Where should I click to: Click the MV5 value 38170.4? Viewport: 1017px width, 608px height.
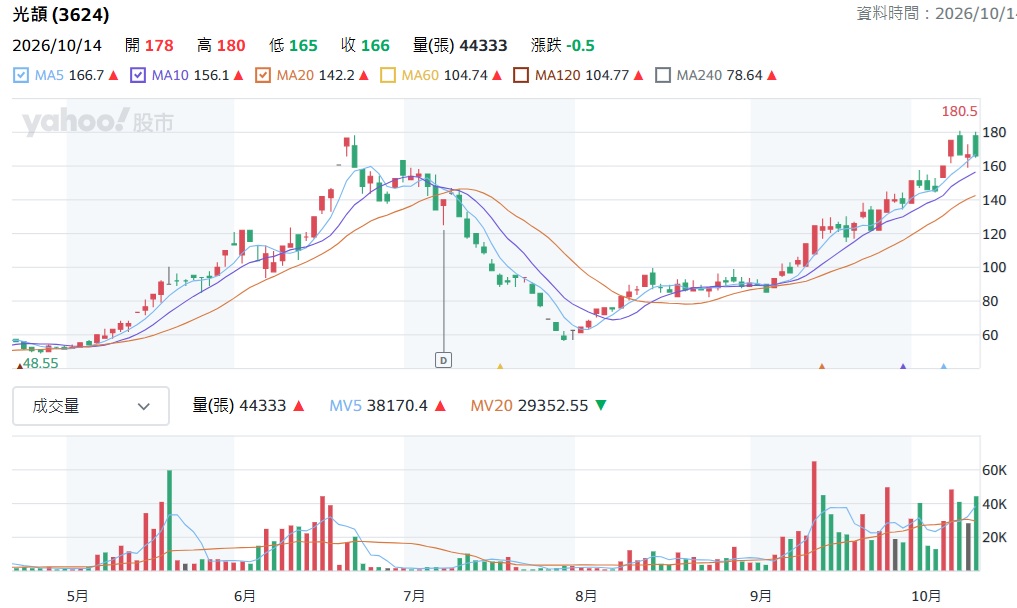(x=397, y=406)
